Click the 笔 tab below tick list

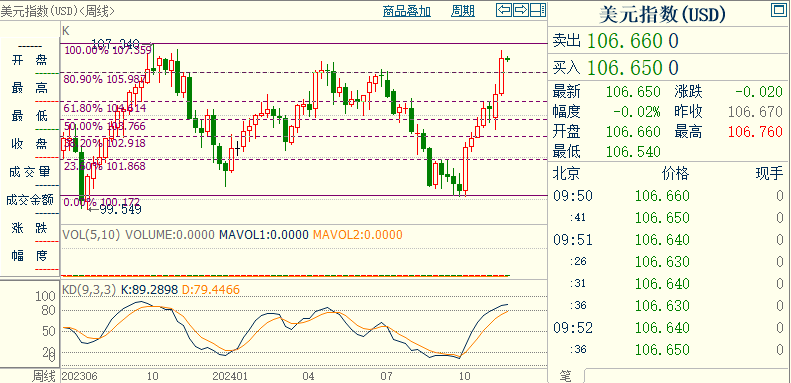coord(566,376)
